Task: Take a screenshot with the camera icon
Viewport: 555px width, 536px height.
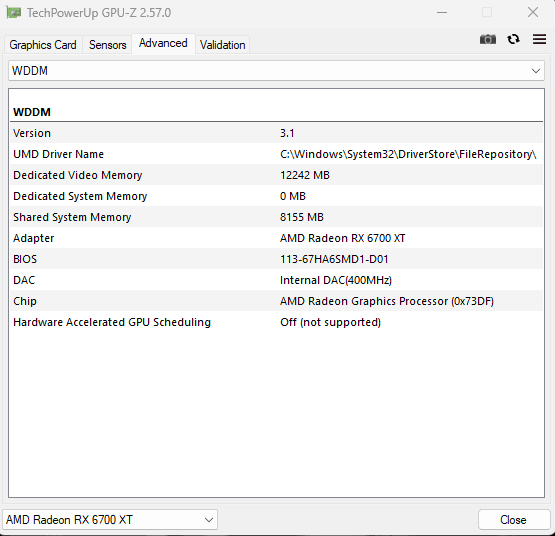Action: click(x=487, y=39)
